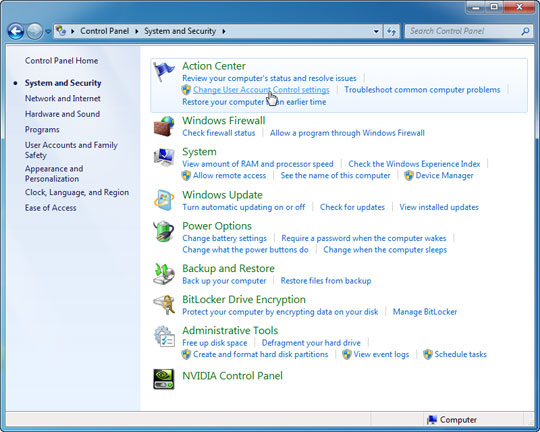Click System and Security breadcrumb in address bar
This screenshot has width=540, height=432.
(x=180, y=31)
